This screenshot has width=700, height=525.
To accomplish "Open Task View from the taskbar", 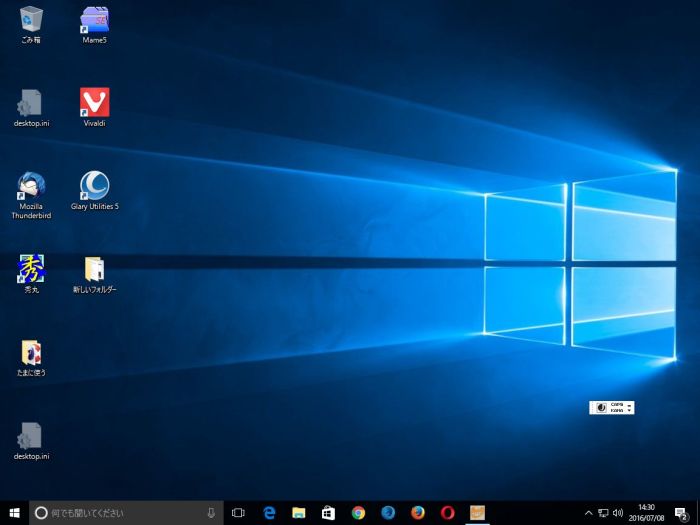I will click(238, 513).
